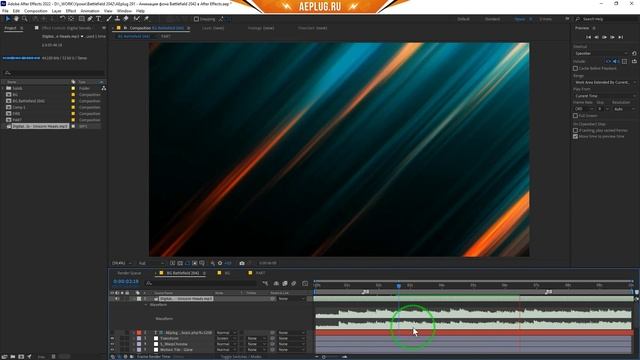The height and width of the screenshot is (360, 640).
Task: Select the Type text tool
Action: click(x=98, y=19)
